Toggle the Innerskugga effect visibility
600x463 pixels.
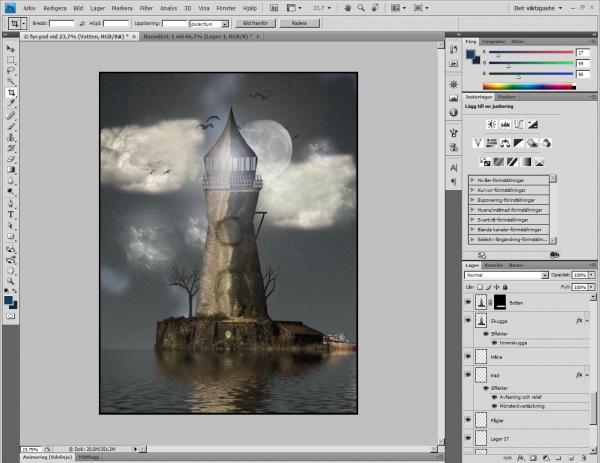pos(494,343)
